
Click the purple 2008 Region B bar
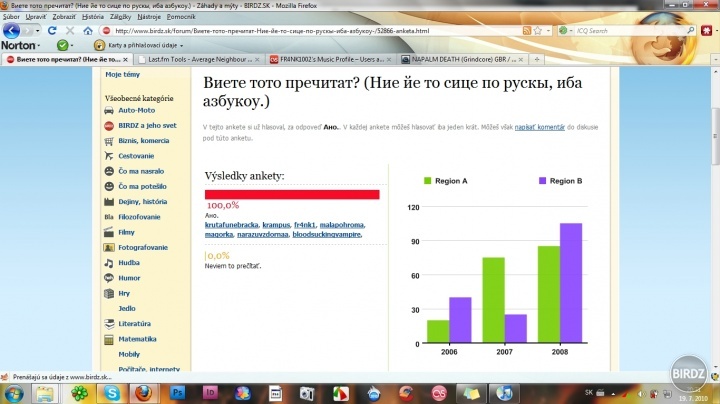571,283
